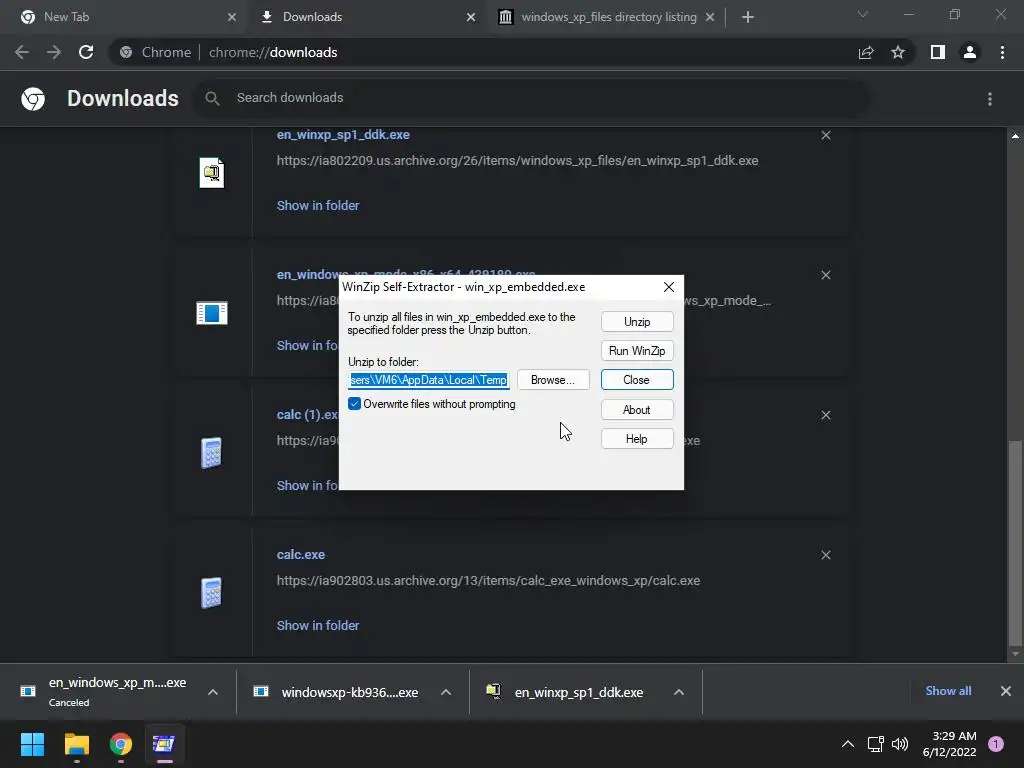Toggle the Chrome side panel
The image size is (1024, 768).
coord(938,52)
